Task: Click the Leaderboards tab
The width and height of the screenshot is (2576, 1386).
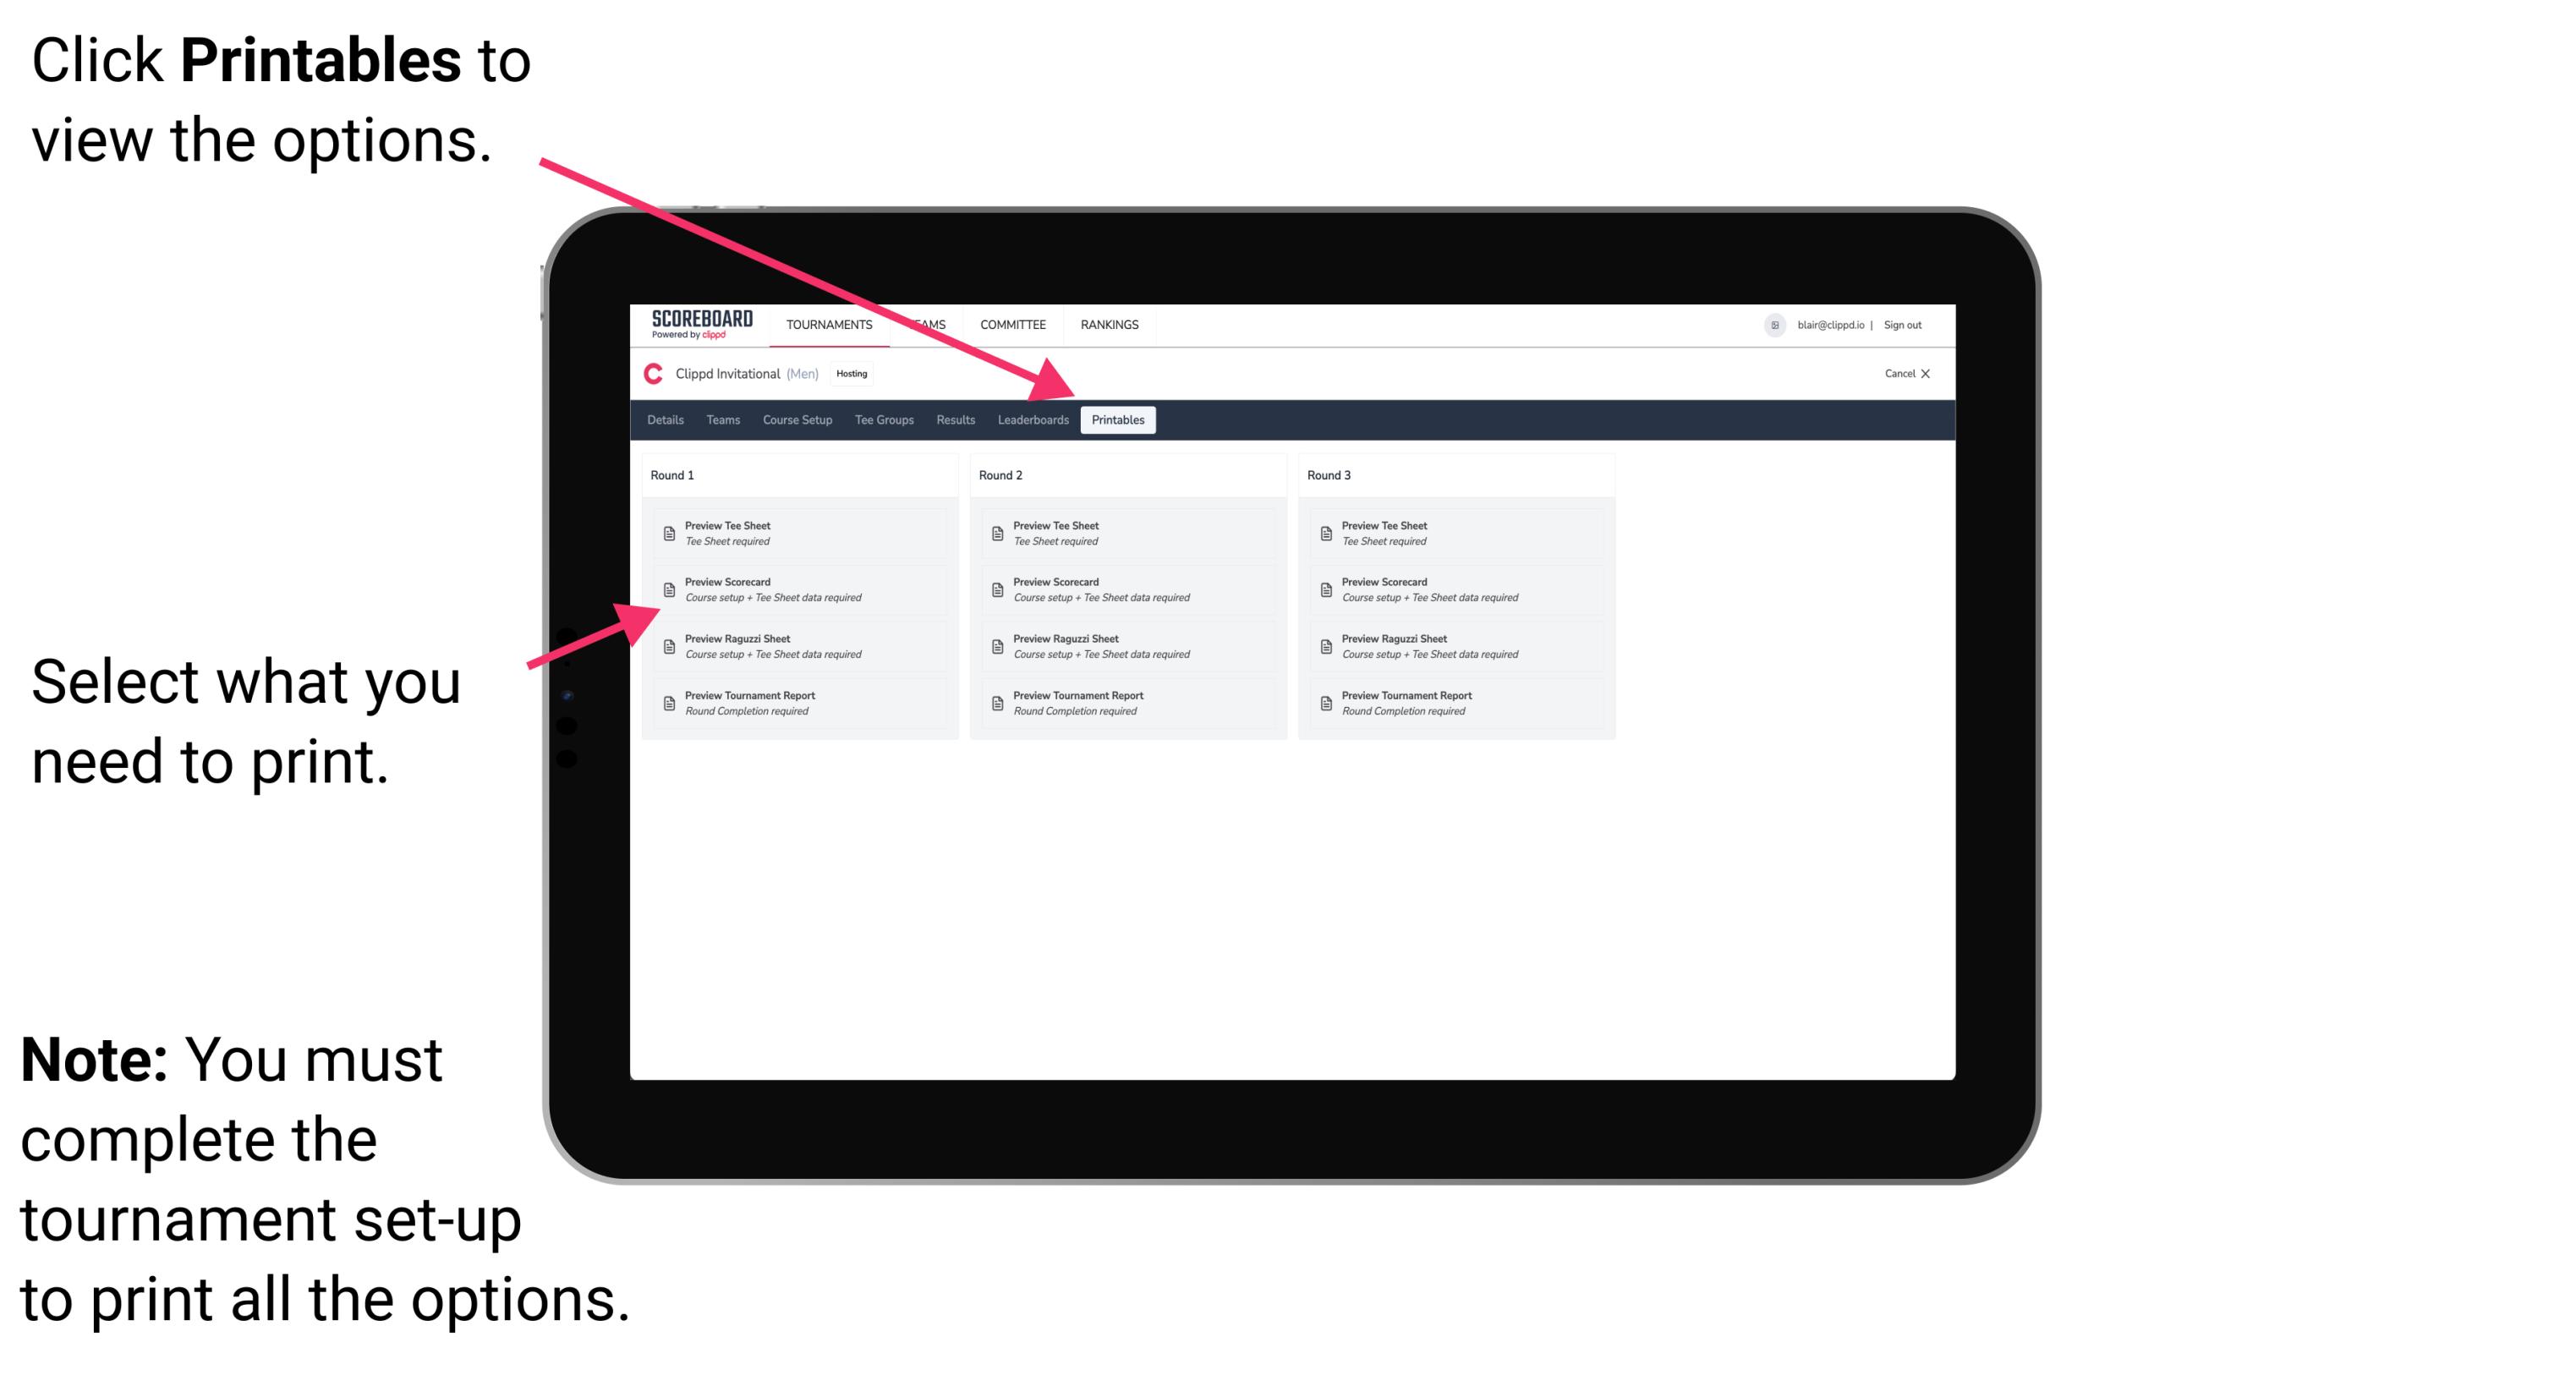Action: (x=1033, y=420)
